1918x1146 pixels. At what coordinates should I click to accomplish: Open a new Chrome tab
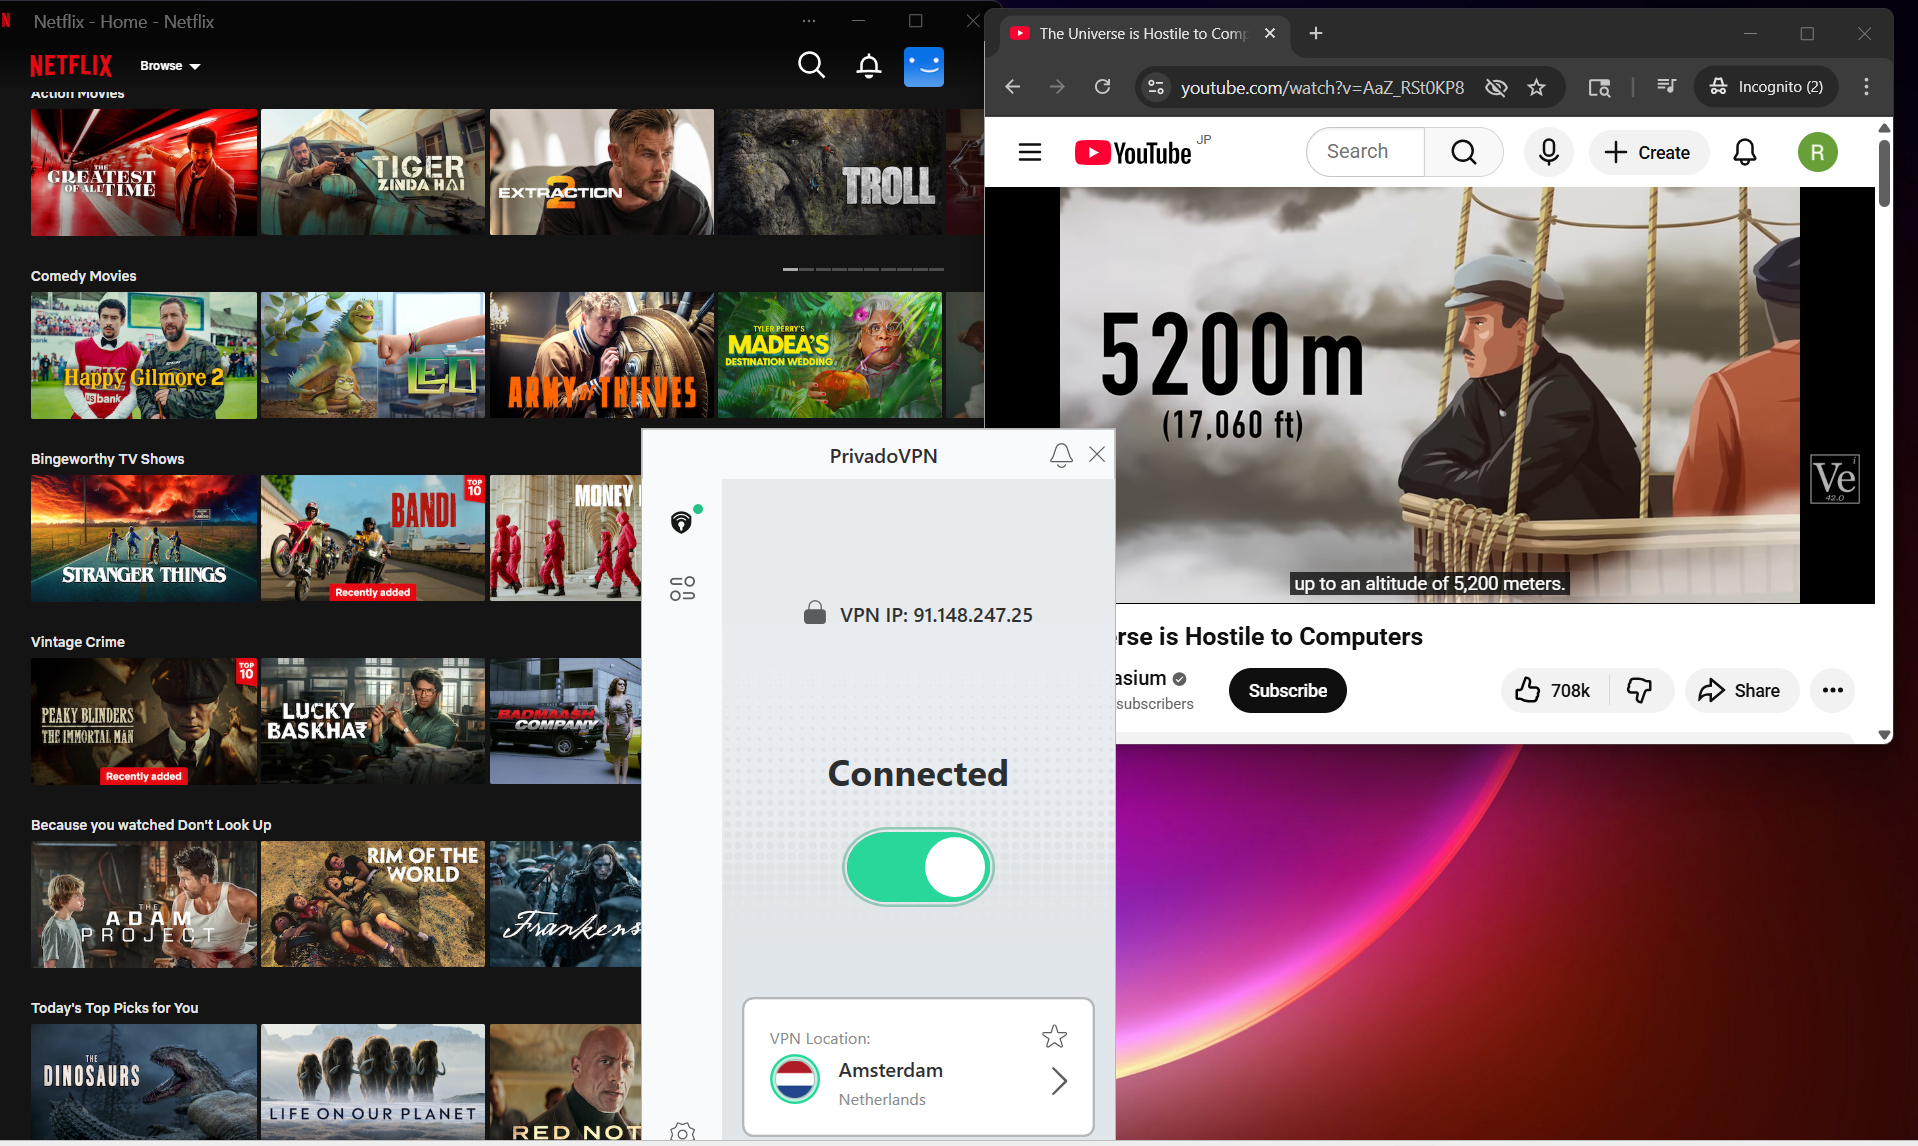pos(1316,33)
